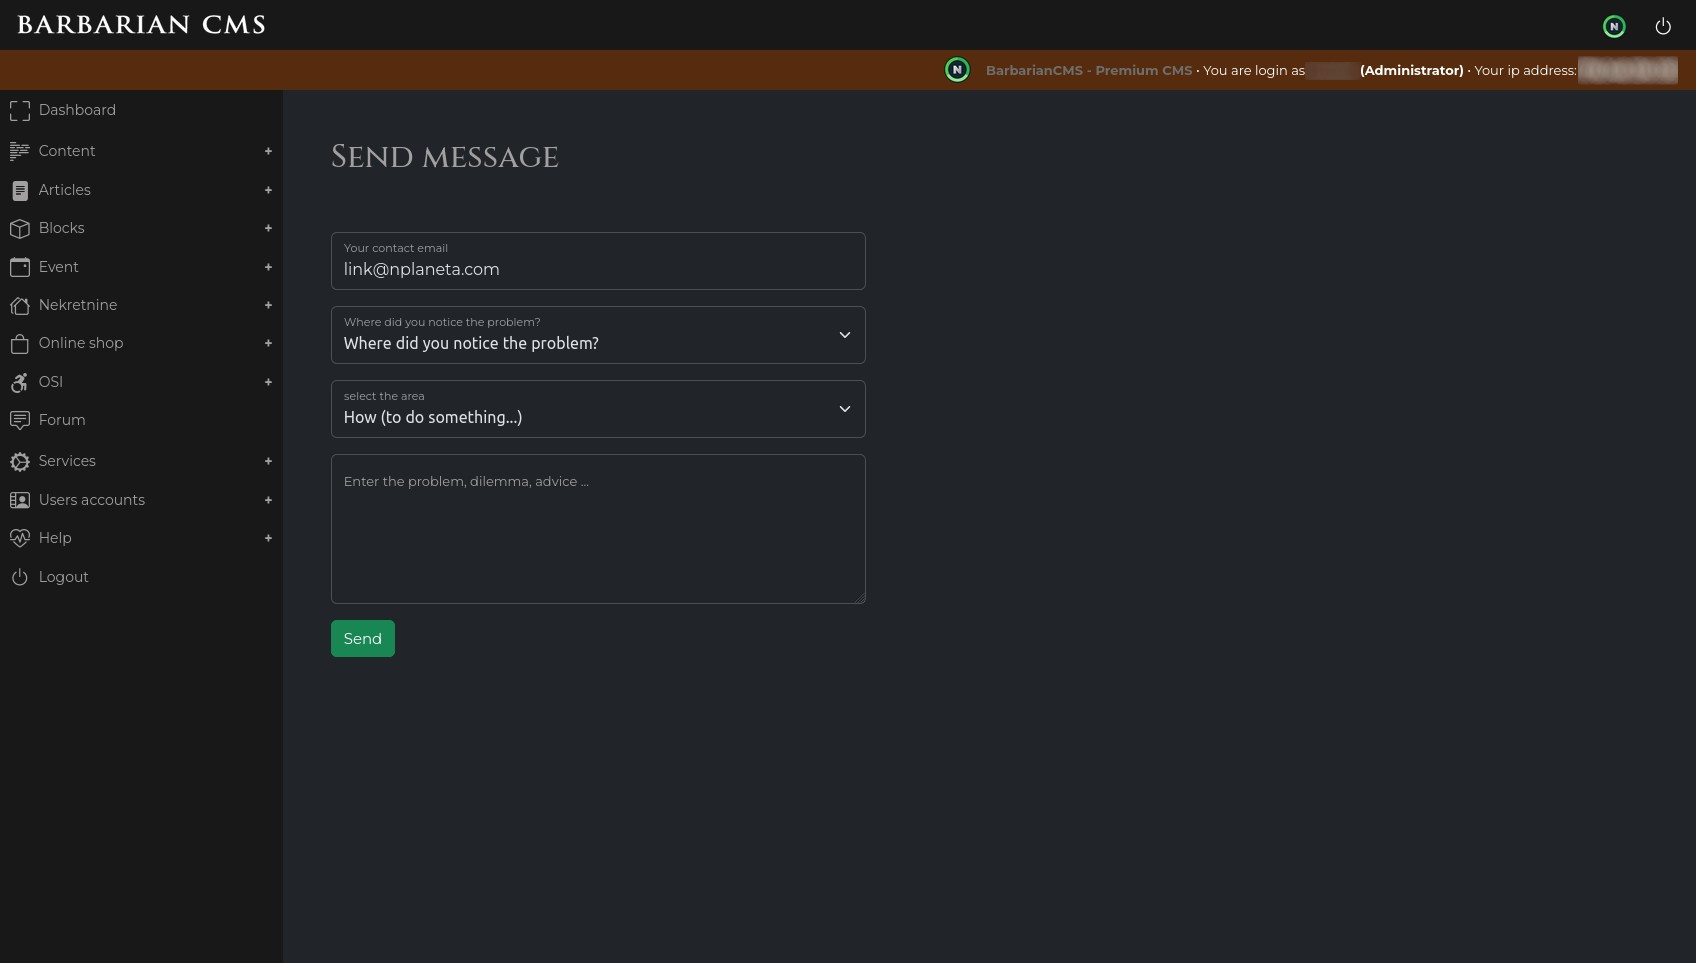Viewport: 1696px width, 963px height.
Task: Expand the Services submenu plus sign
Action: click(268, 461)
